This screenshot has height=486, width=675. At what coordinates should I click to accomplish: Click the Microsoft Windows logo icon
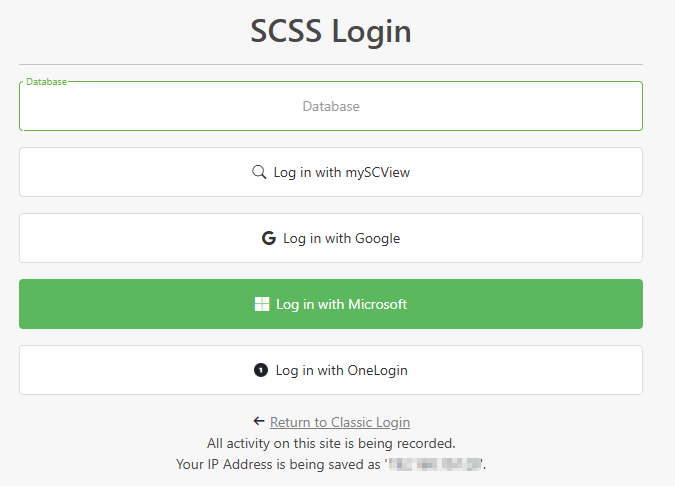point(262,304)
